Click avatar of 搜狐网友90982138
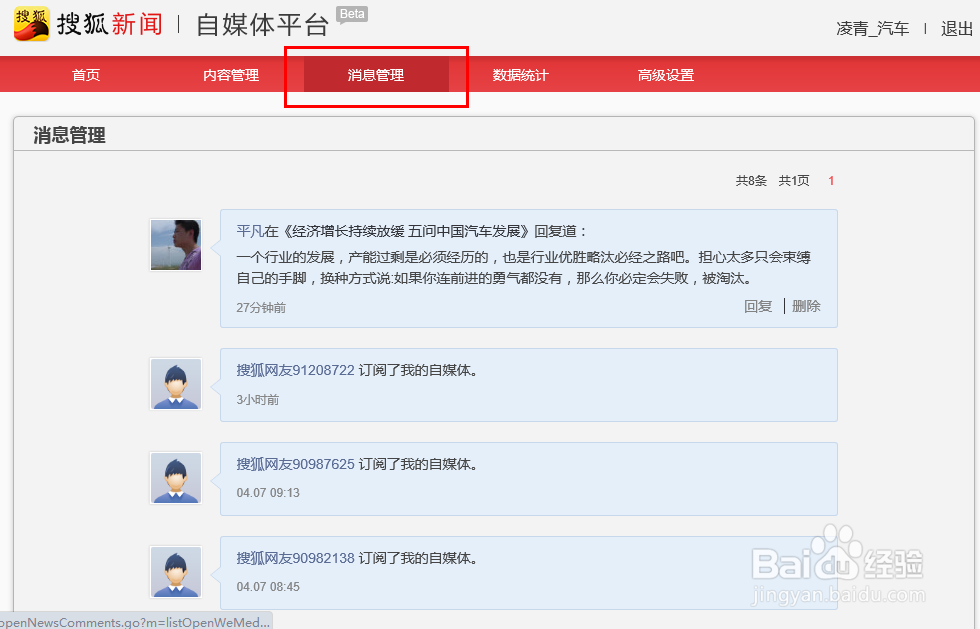Image resolution: width=980 pixels, height=629 pixels. pos(175,571)
